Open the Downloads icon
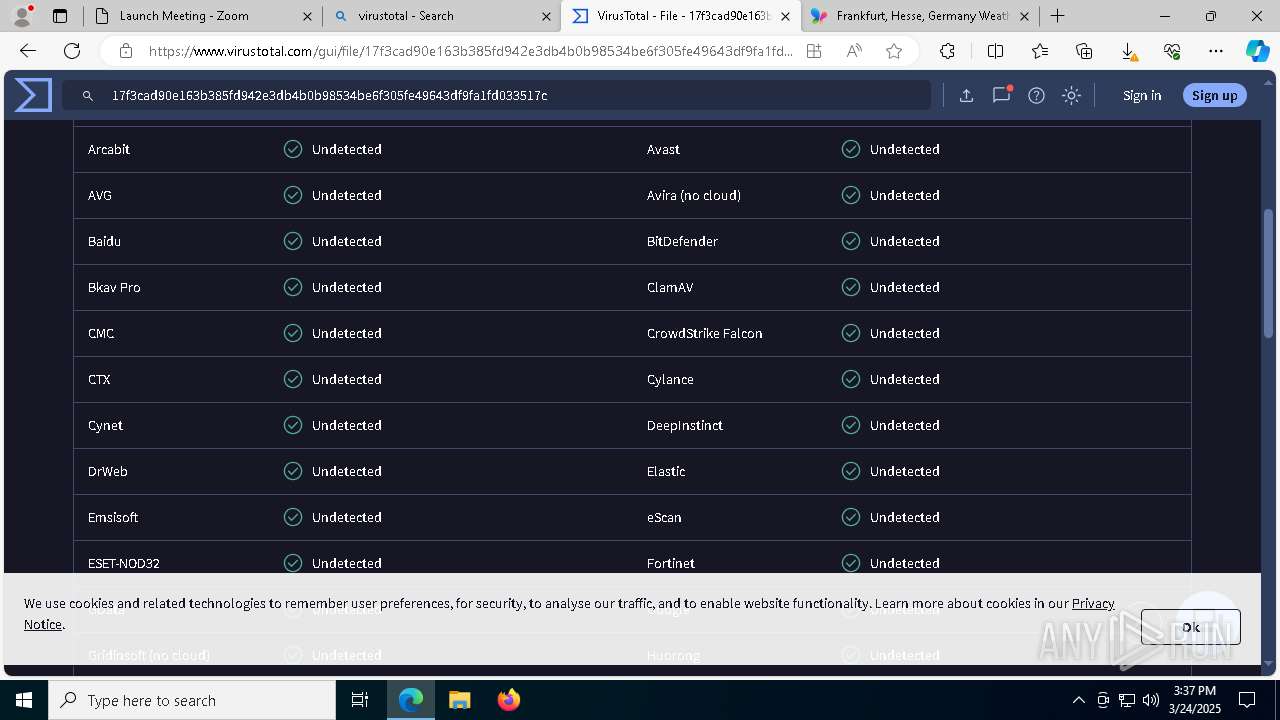1280x720 pixels. [1128, 51]
